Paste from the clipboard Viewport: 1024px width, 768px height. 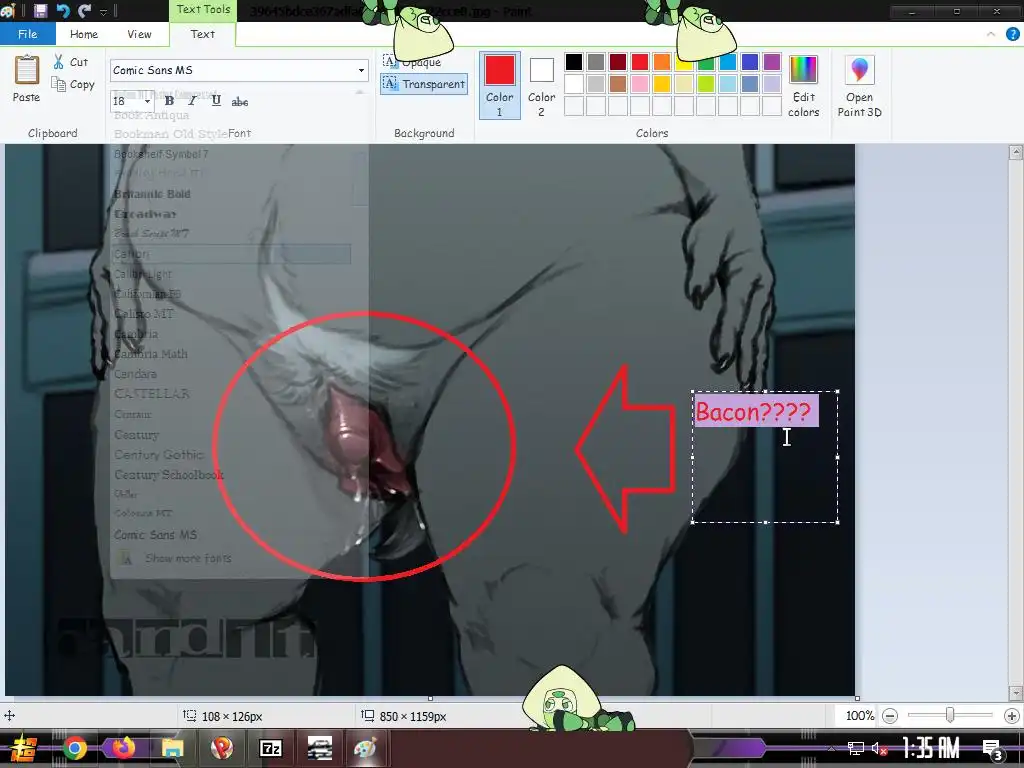click(26, 79)
